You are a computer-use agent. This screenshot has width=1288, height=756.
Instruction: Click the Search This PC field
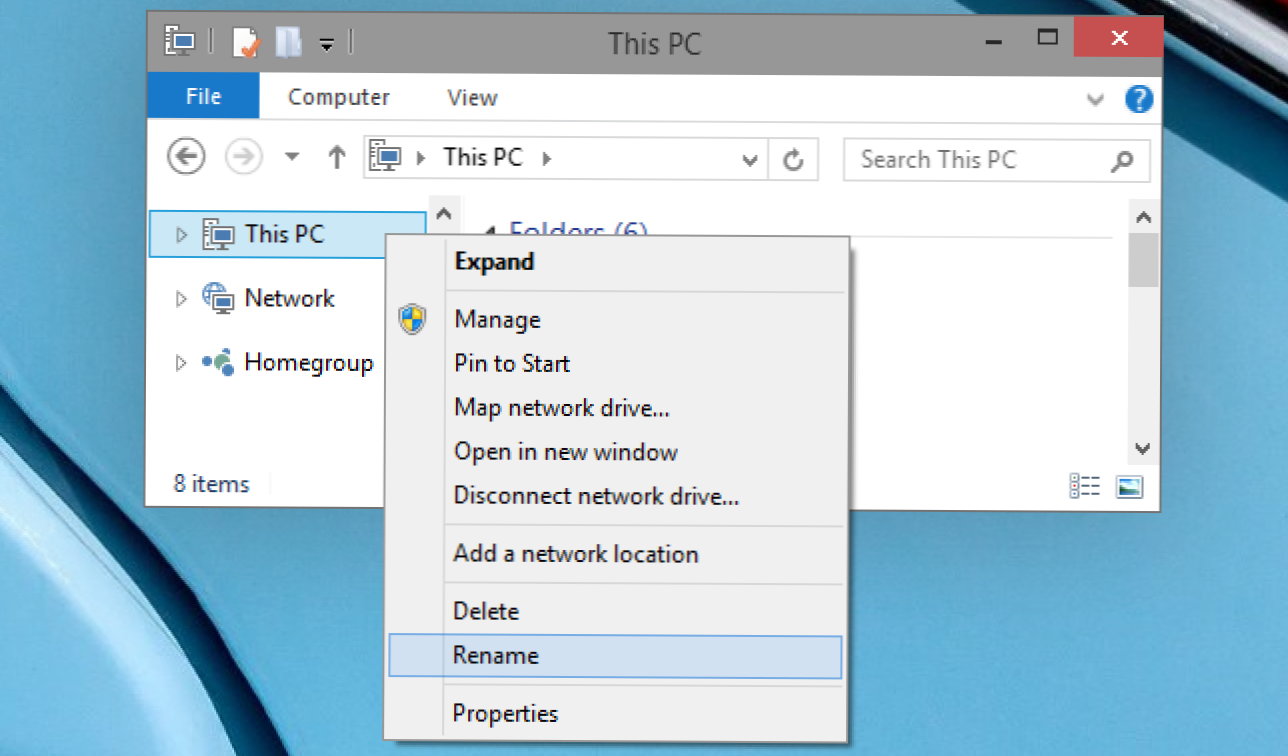(997, 160)
